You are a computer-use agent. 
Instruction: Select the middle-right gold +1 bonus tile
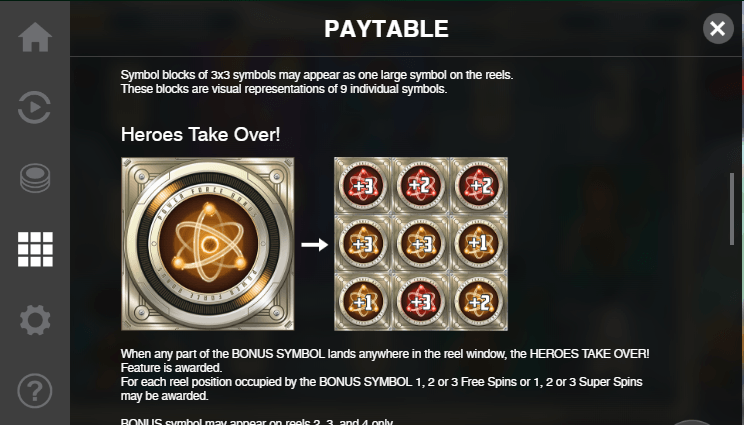[479, 244]
